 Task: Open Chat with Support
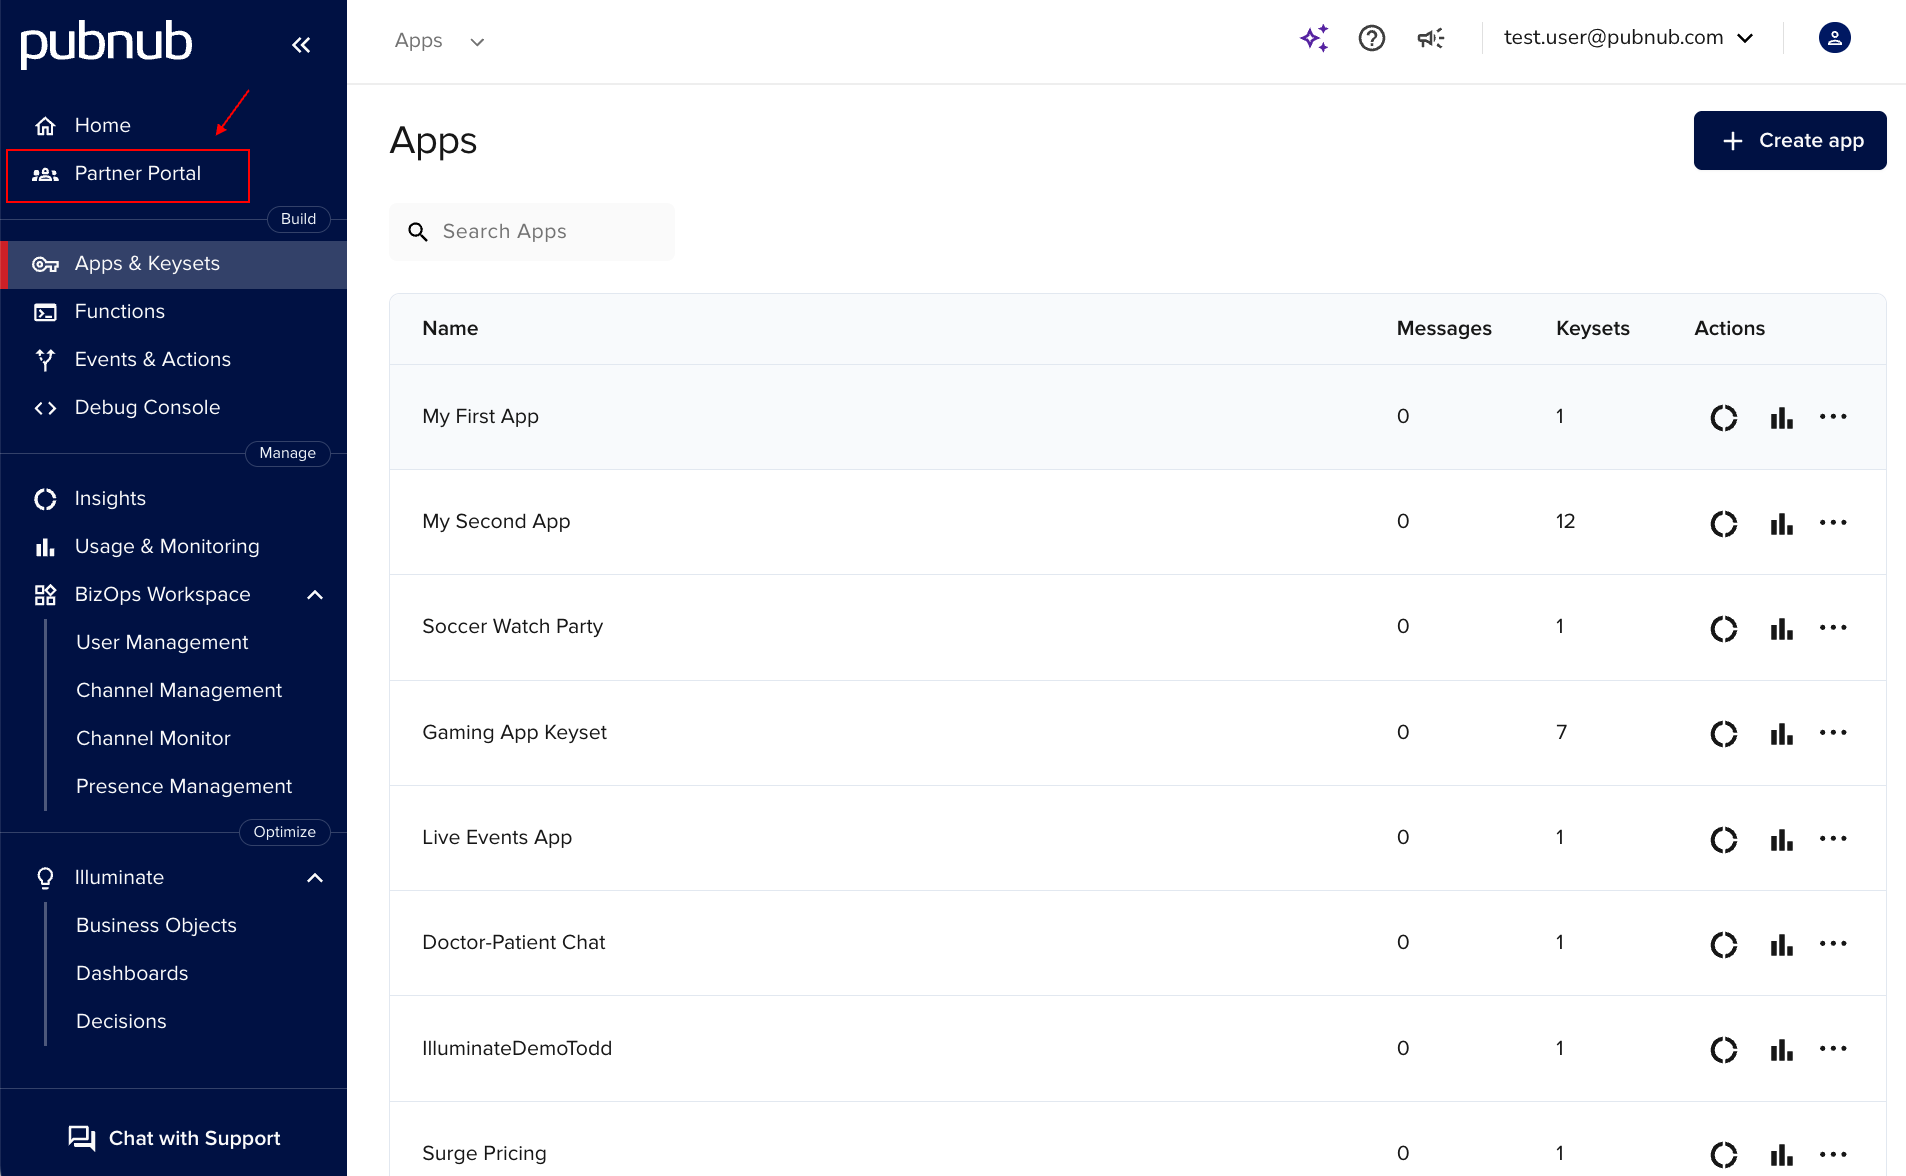click(173, 1138)
